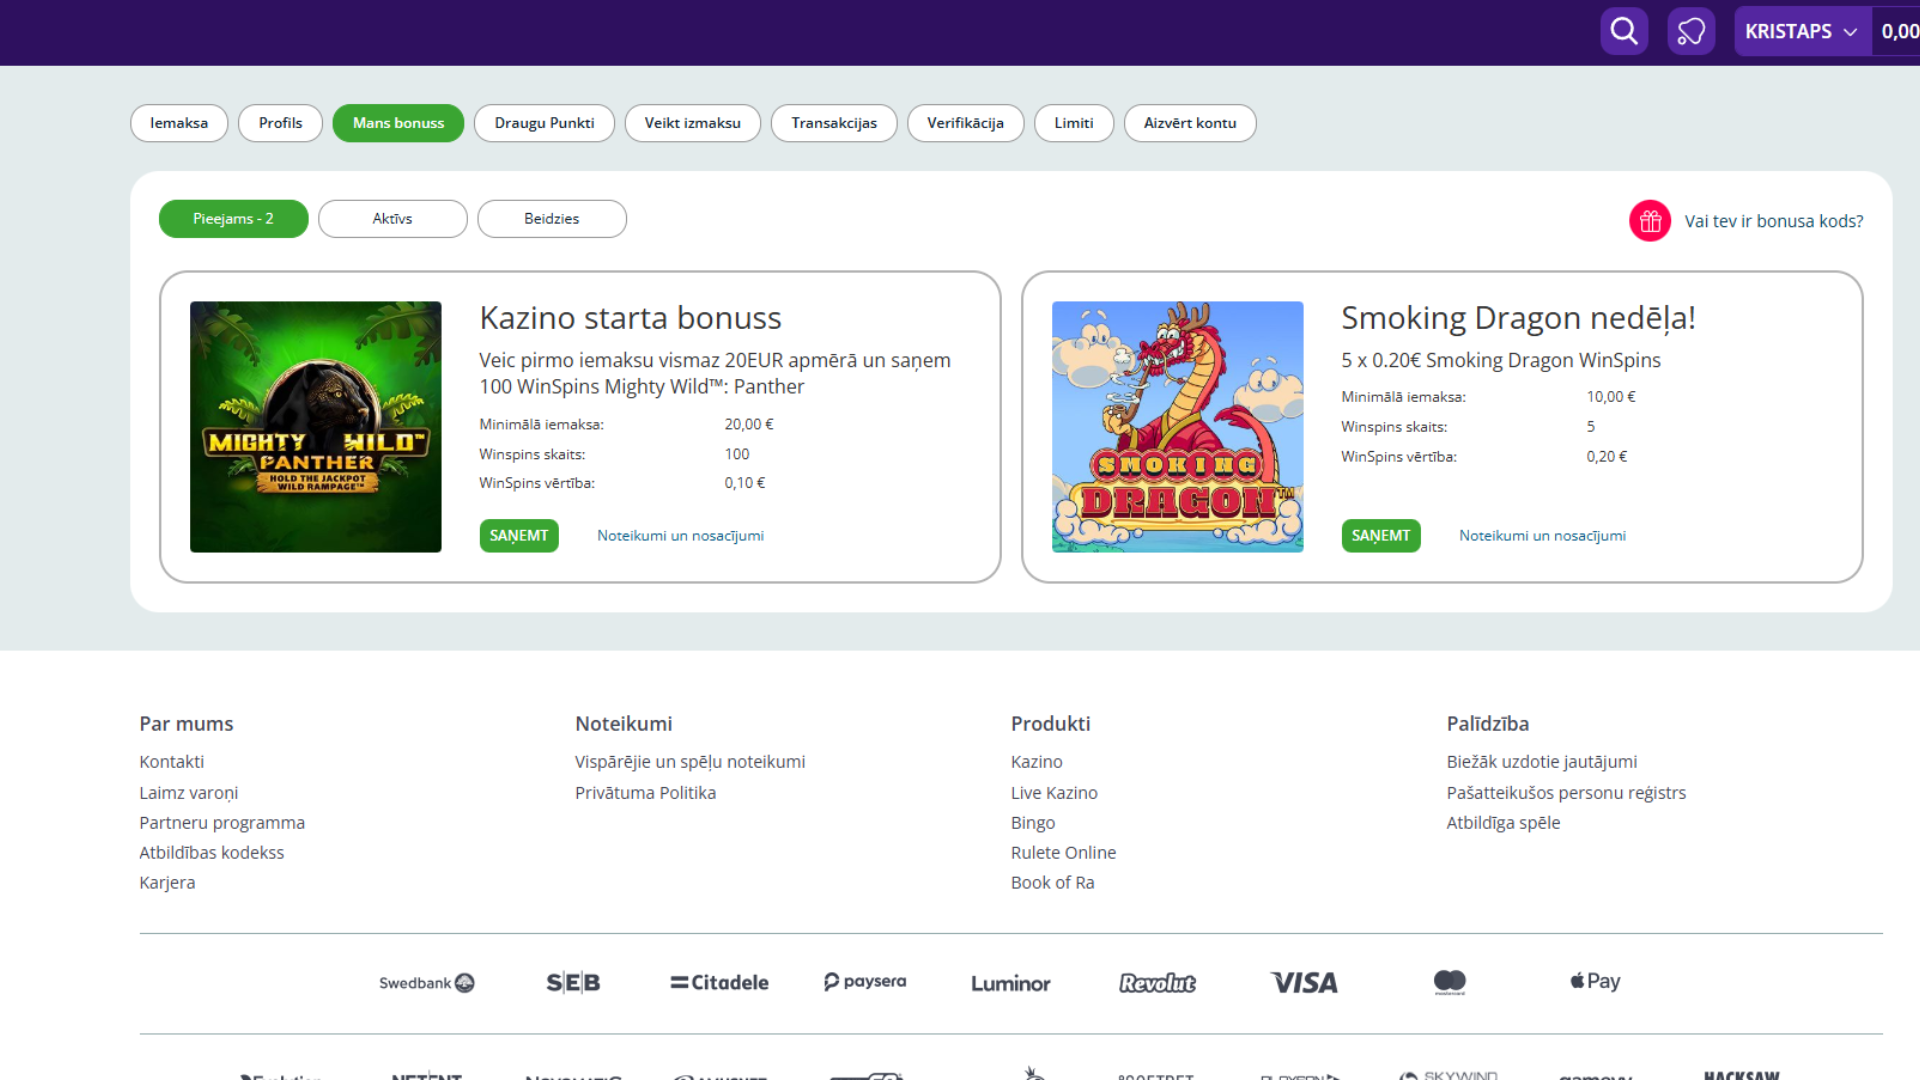Open the Transakcijas tab
The width and height of the screenshot is (1920, 1080).
coord(834,123)
